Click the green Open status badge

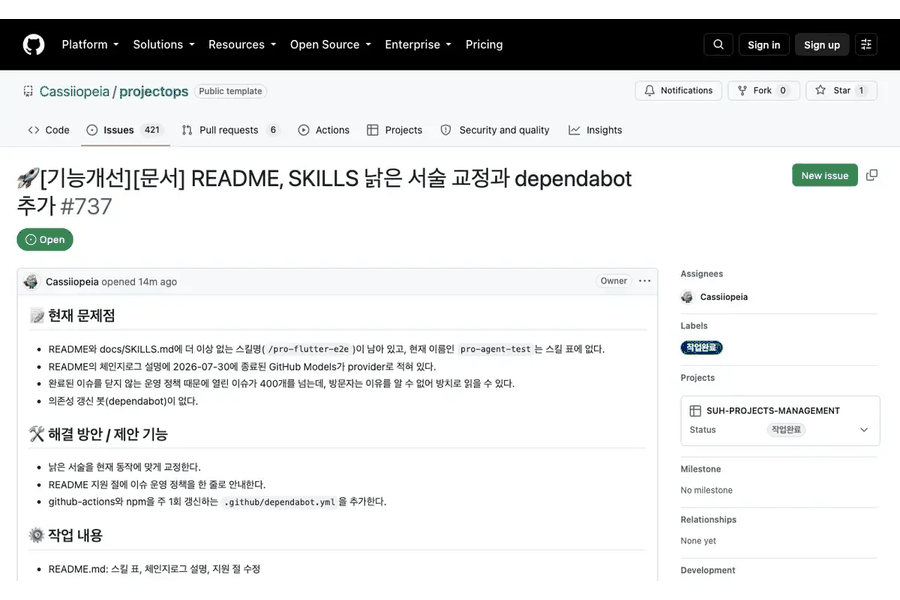click(45, 239)
